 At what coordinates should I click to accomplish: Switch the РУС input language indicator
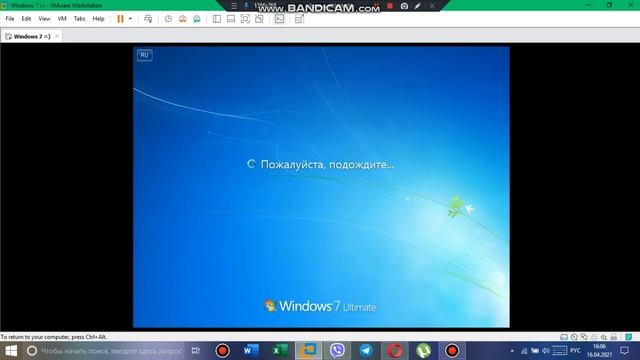tap(575, 351)
